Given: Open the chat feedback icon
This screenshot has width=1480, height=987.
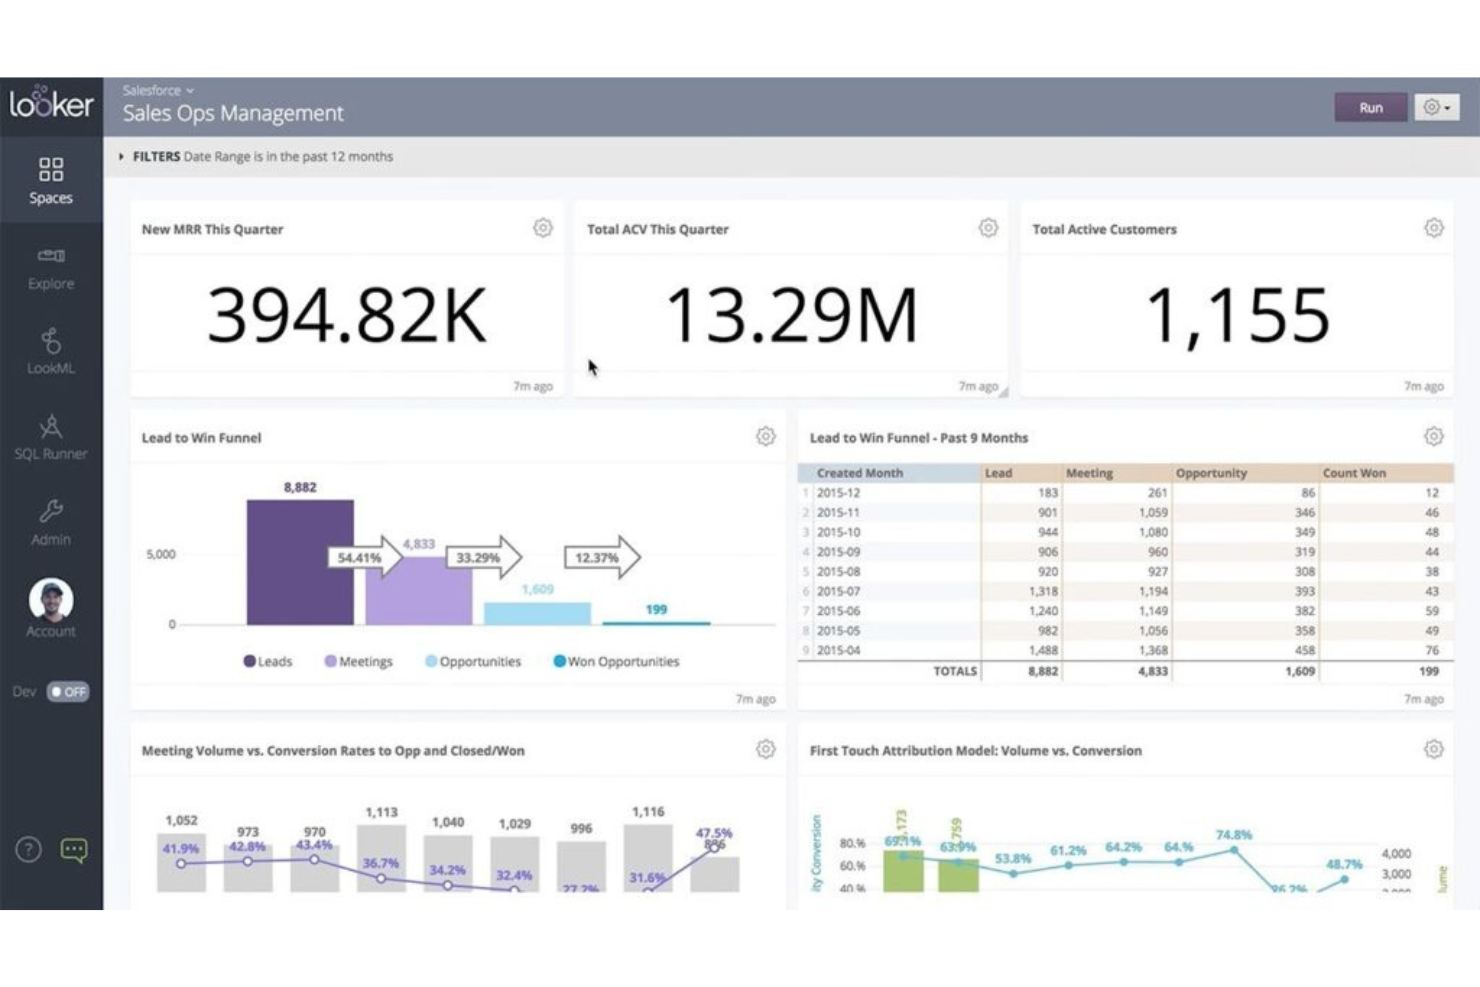Looking at the screenshot, I should pyautogui.click(x=74, y=850).
